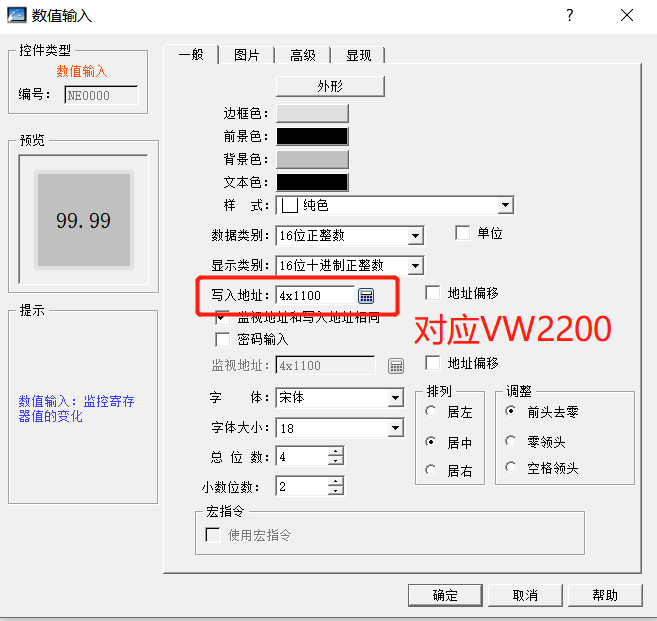This screenshot has height=621, width=657.
Task: Click the 总位数 value field
Action: click(302, 456)
